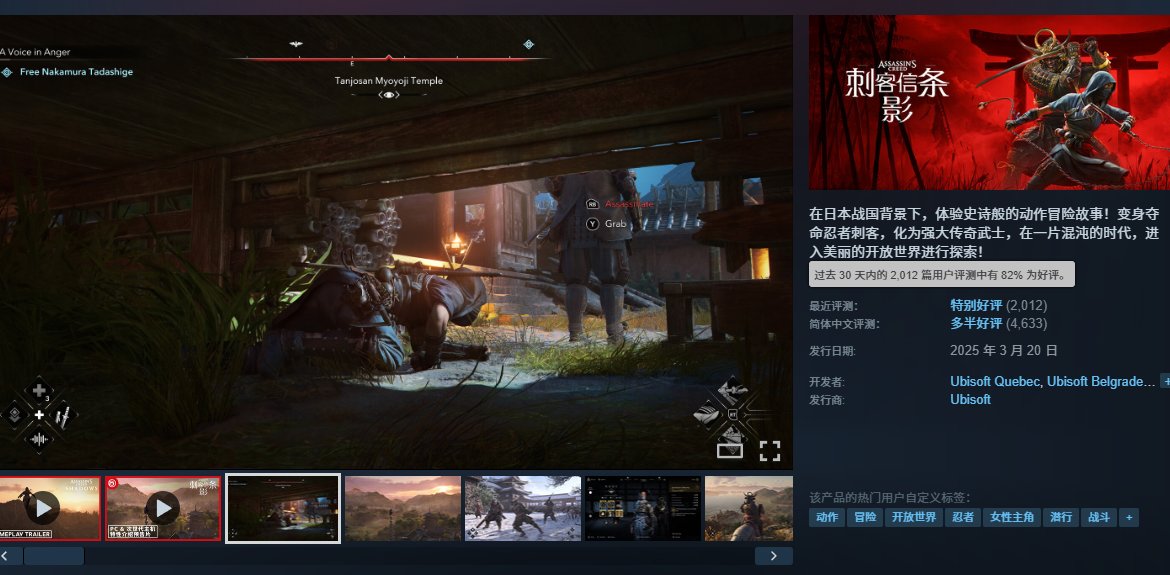The height and width of the screenshot is (575, 1170).
Task: Play the PC features video thumbnail
Action: 163,509
